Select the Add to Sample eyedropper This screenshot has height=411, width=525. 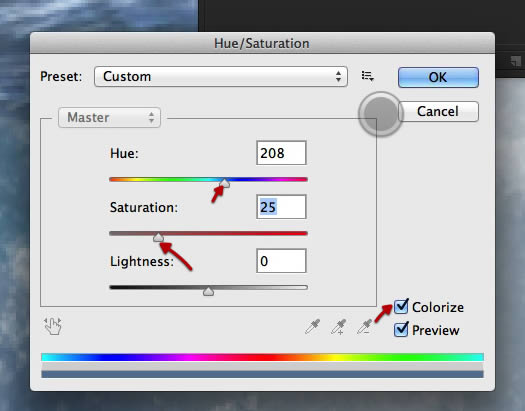339,326
